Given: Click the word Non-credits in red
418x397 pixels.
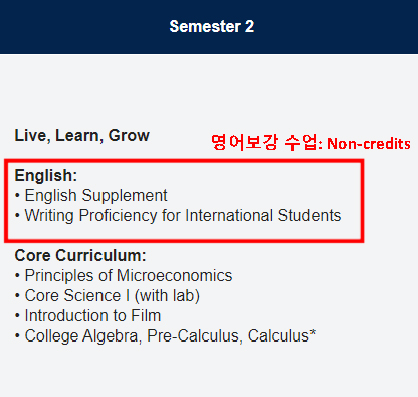Looking at the screenshot, I should [369, 144].
